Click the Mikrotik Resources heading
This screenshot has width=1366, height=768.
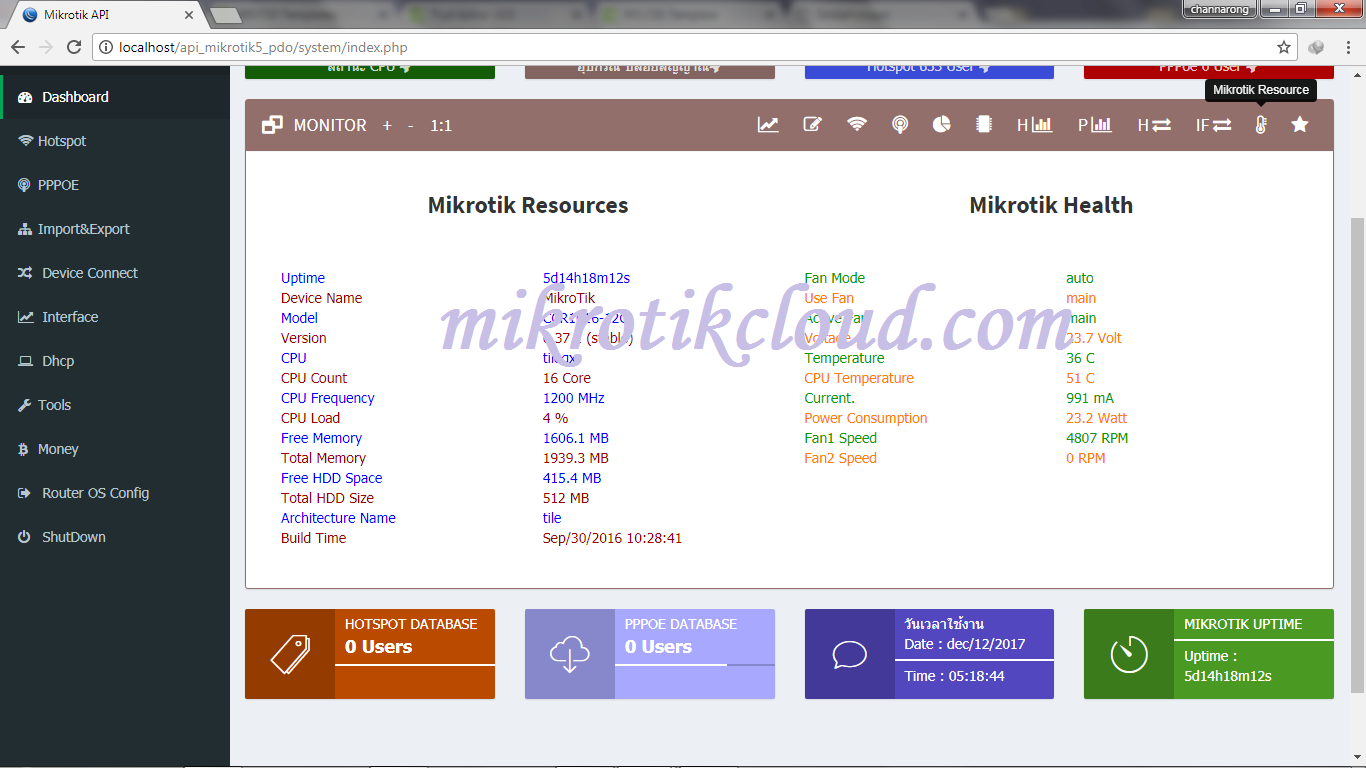pos(528,205)
